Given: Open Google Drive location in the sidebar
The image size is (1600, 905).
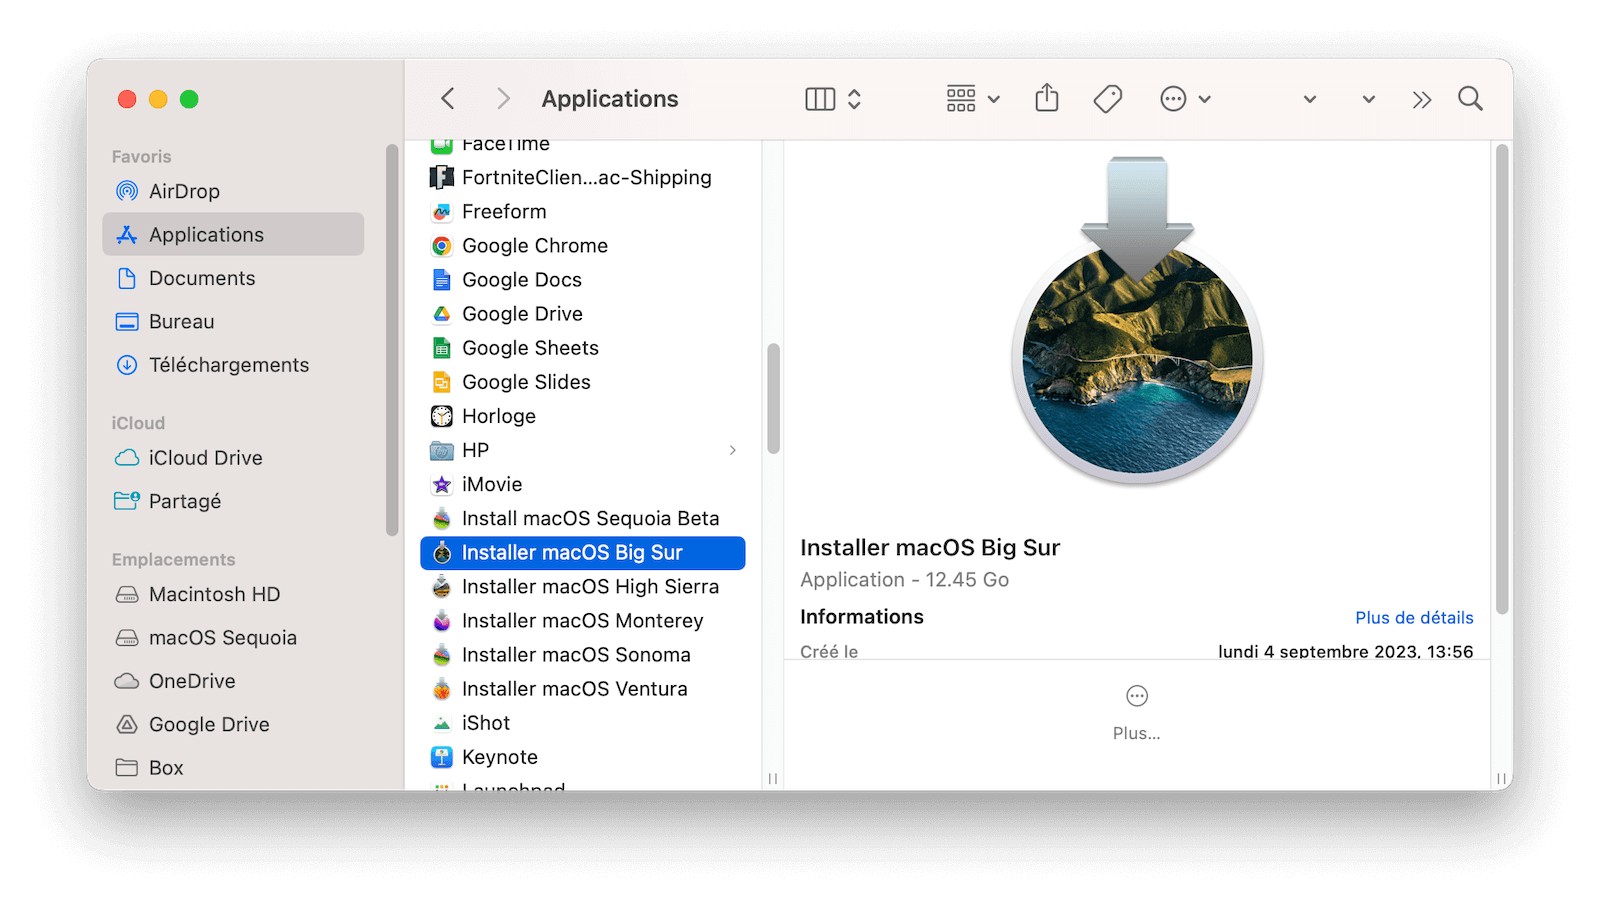Looking at the screenshot, I should coord(233,724).
